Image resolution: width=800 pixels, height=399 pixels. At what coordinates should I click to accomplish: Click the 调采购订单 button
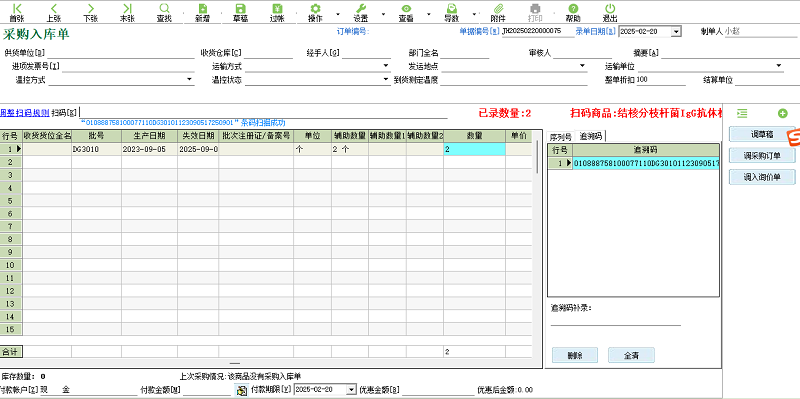point(762,155)
